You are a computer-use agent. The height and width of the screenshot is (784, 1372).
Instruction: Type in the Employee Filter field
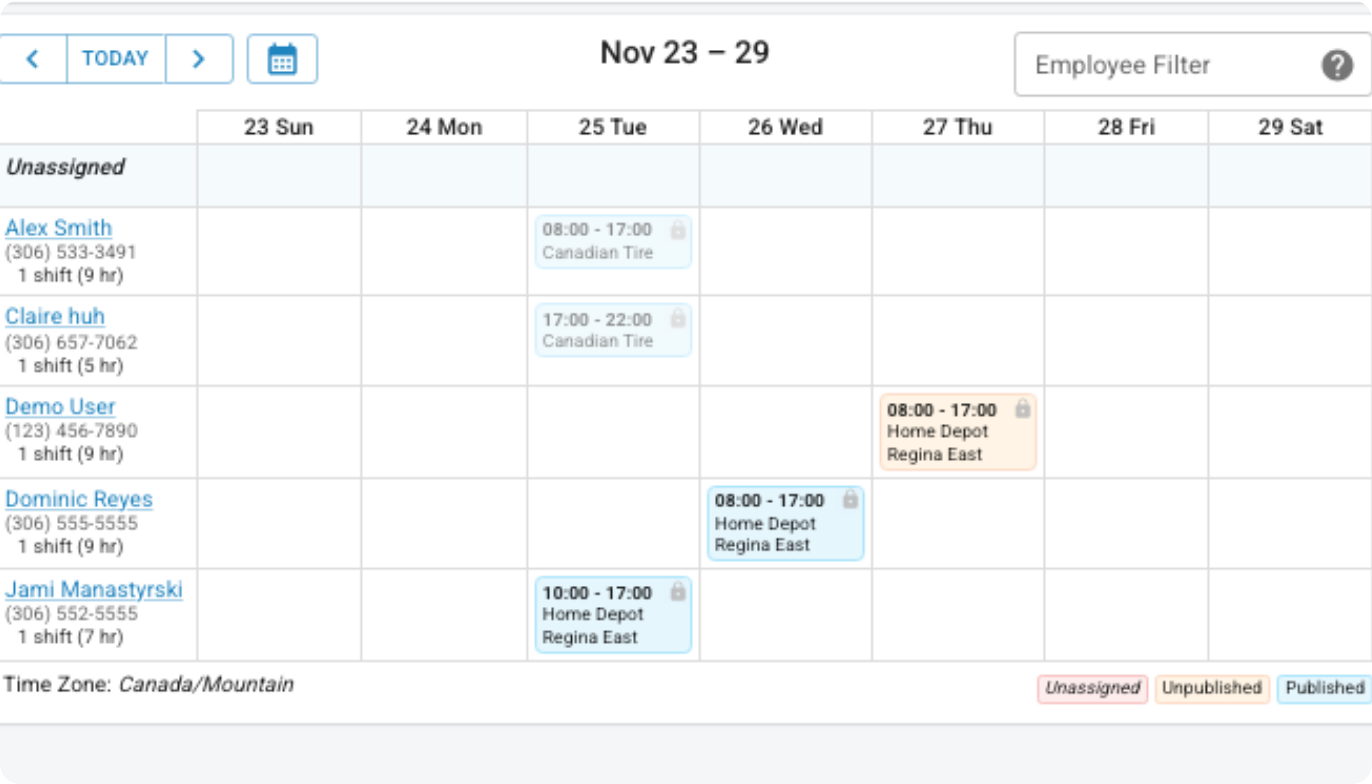pos(1160,65)
